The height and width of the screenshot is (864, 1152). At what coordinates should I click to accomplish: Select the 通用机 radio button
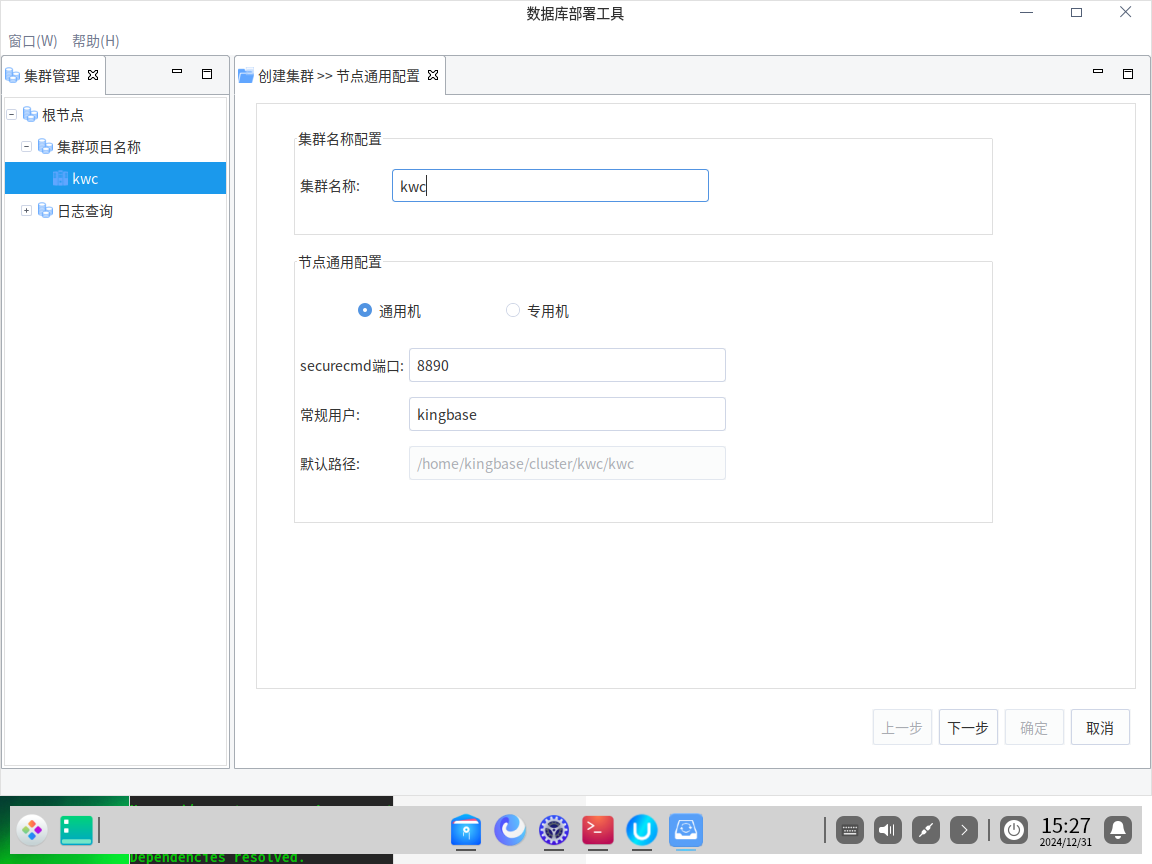(x=365, y=311)
